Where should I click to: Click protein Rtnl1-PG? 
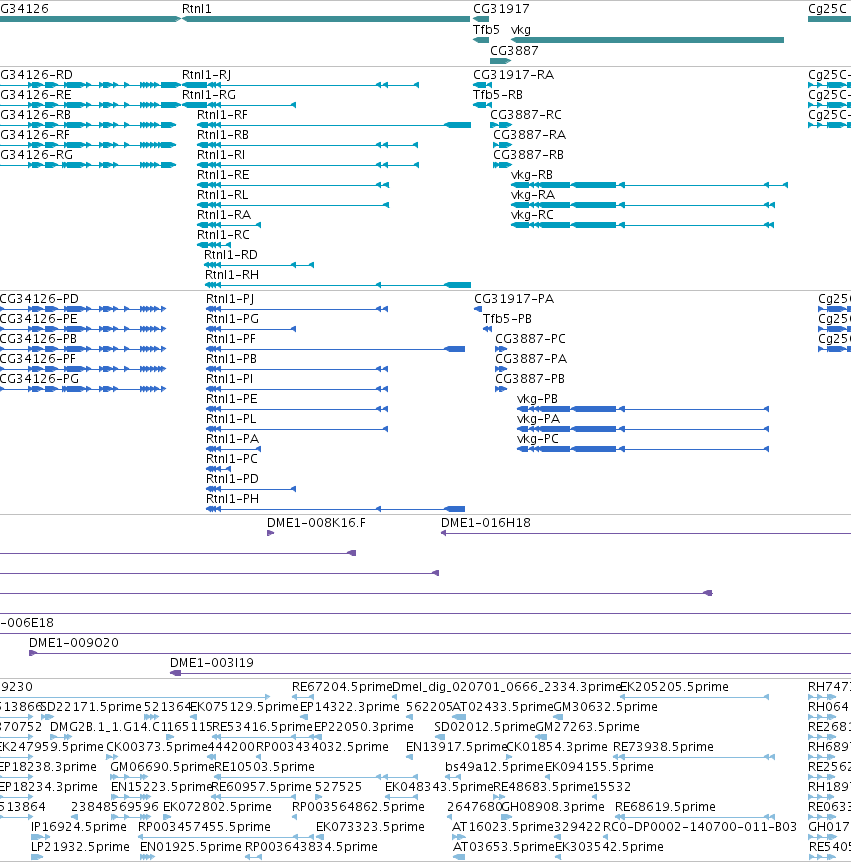251,329
